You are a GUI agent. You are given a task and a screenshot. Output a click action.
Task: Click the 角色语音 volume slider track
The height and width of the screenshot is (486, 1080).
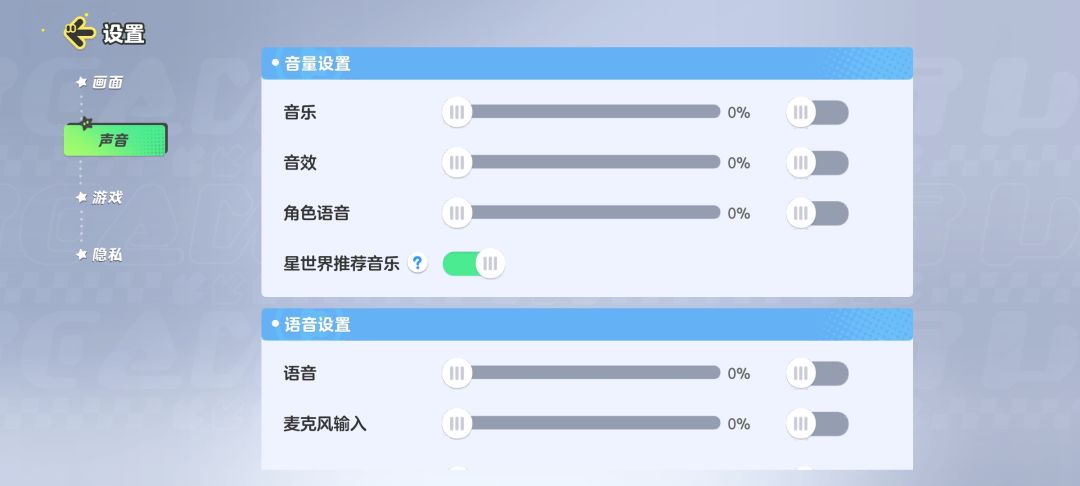(x=590, y=212)
